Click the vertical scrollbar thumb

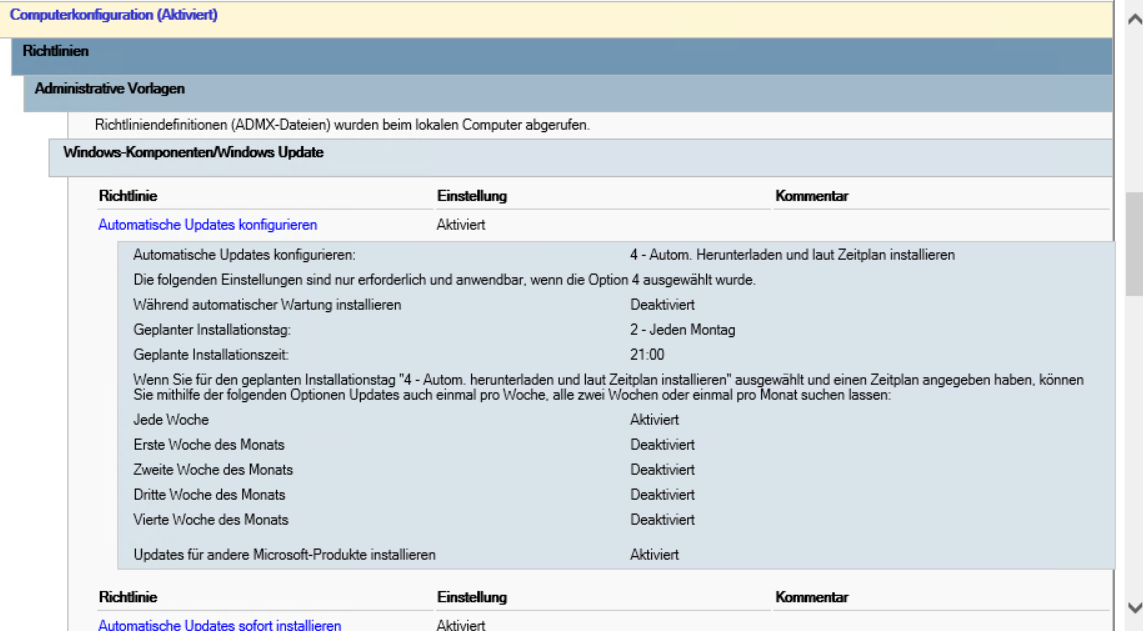(x=1134, y=243)
